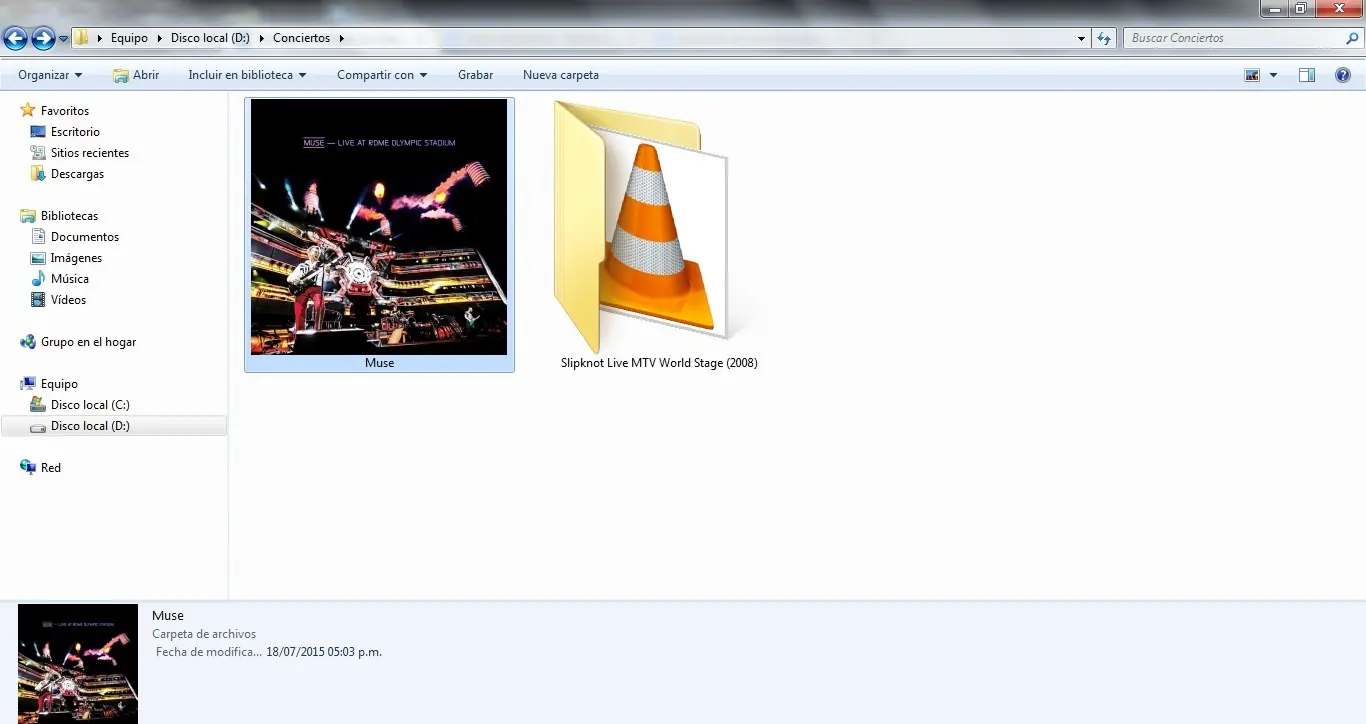Refresh the Conciertos folder view

point(1104,38)
